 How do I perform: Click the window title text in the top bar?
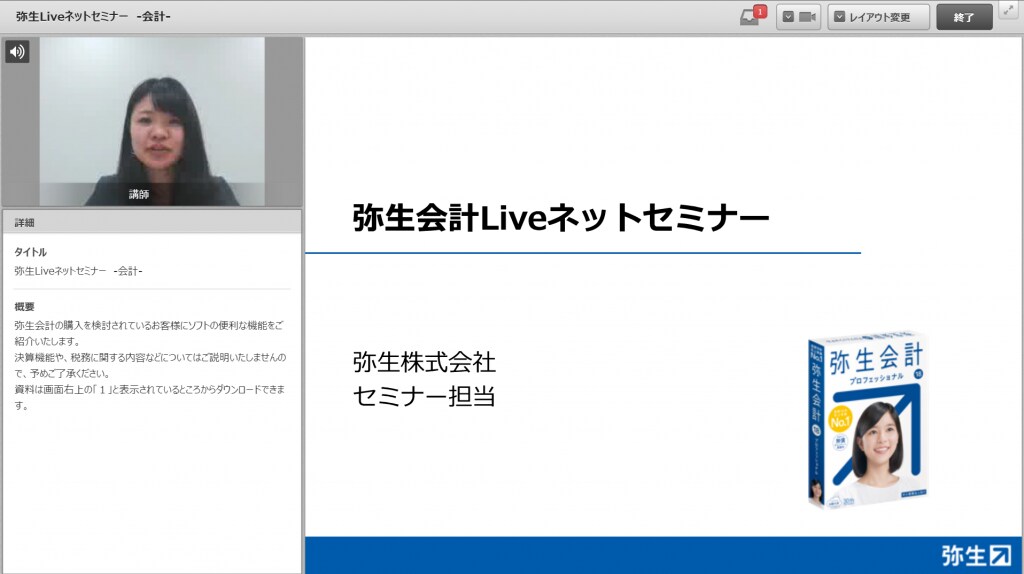pyautogui.click(x=93, y=16)
